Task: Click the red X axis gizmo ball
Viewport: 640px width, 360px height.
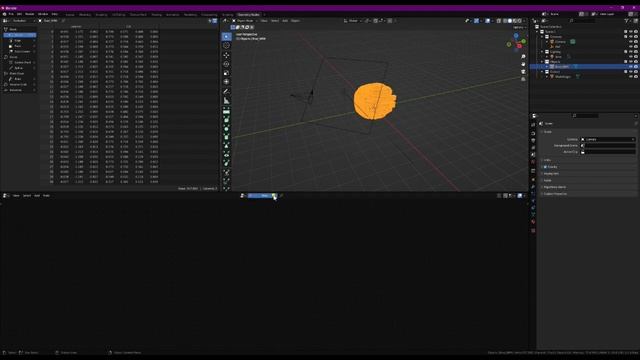Action: [519, 46]
